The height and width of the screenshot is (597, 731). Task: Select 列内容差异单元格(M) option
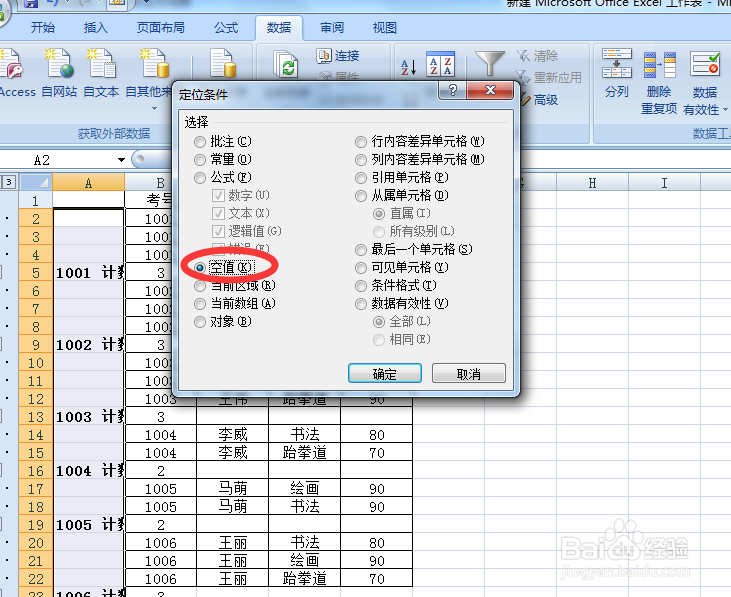pos(420,159)
